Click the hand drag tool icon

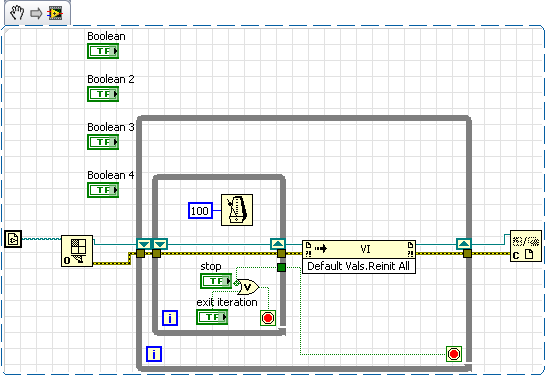pos(17,13)
